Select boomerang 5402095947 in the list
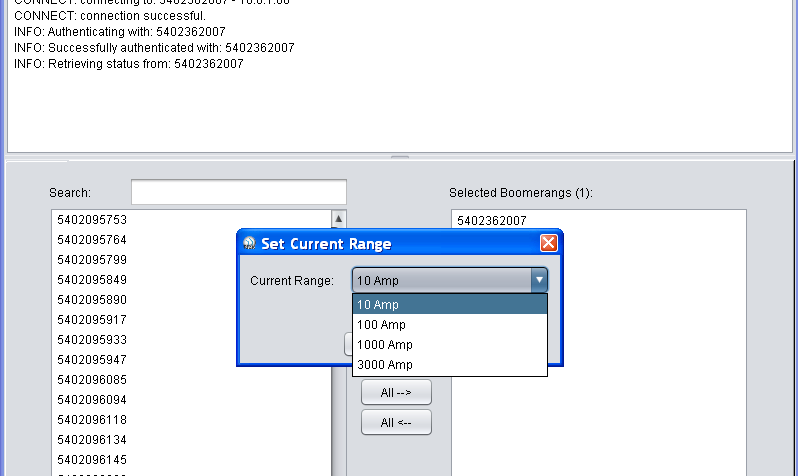 191,360
